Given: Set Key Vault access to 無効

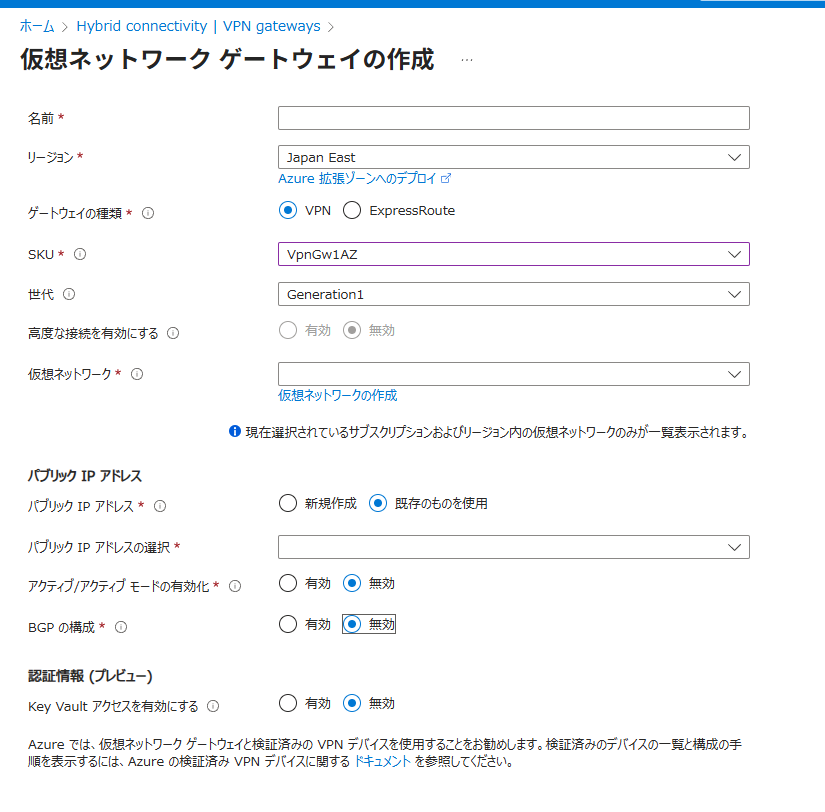Looking at the screenshot, I should pyautogui.click(x=352, y=703).
